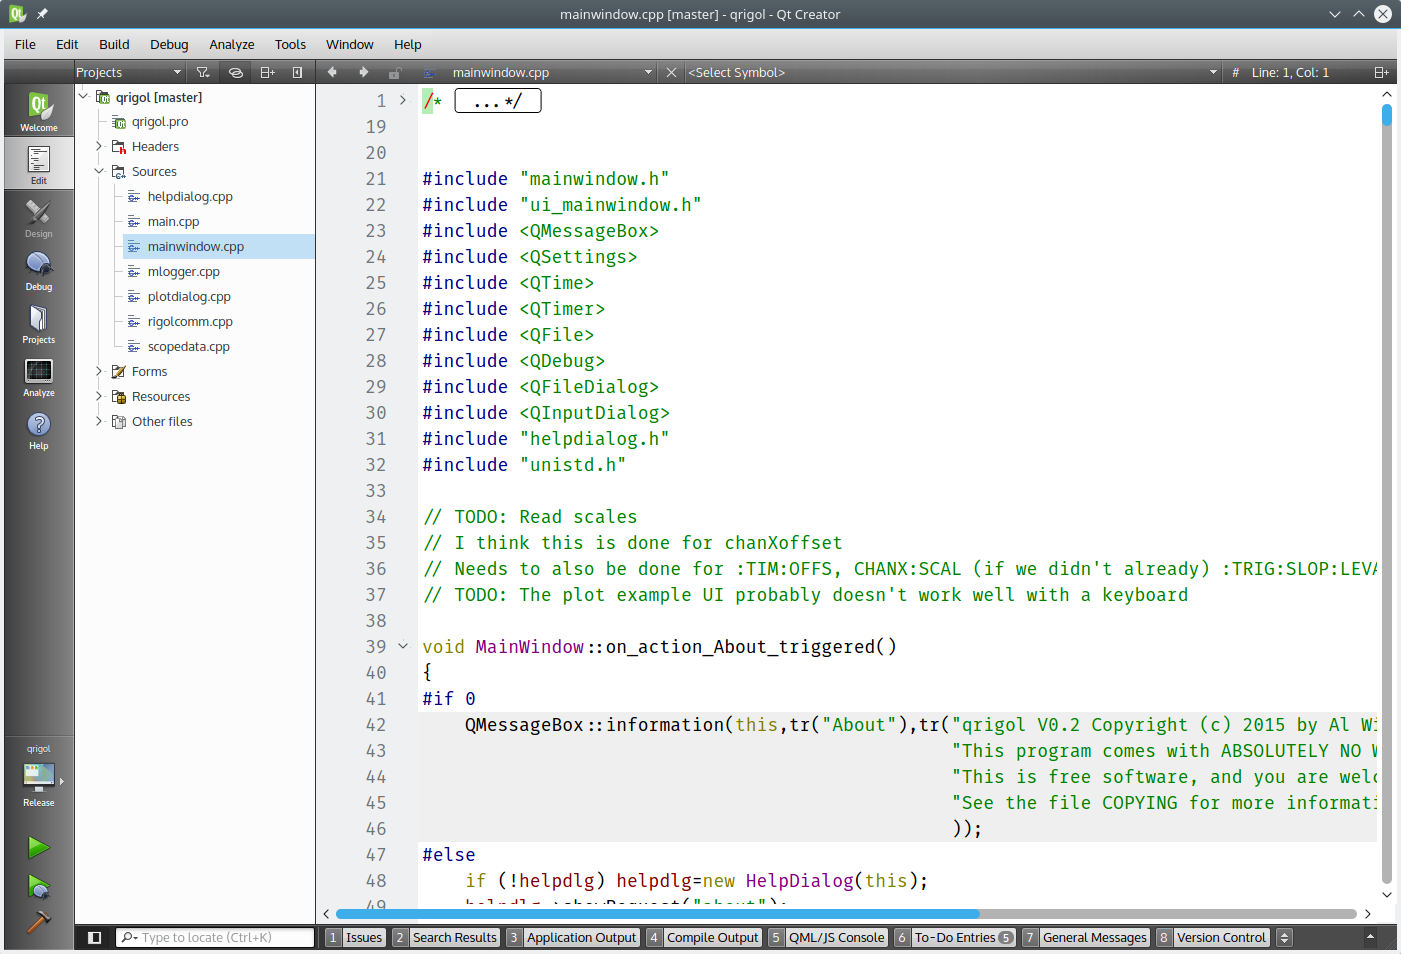Open the Analyze mode in sidebar

point(38,376)
